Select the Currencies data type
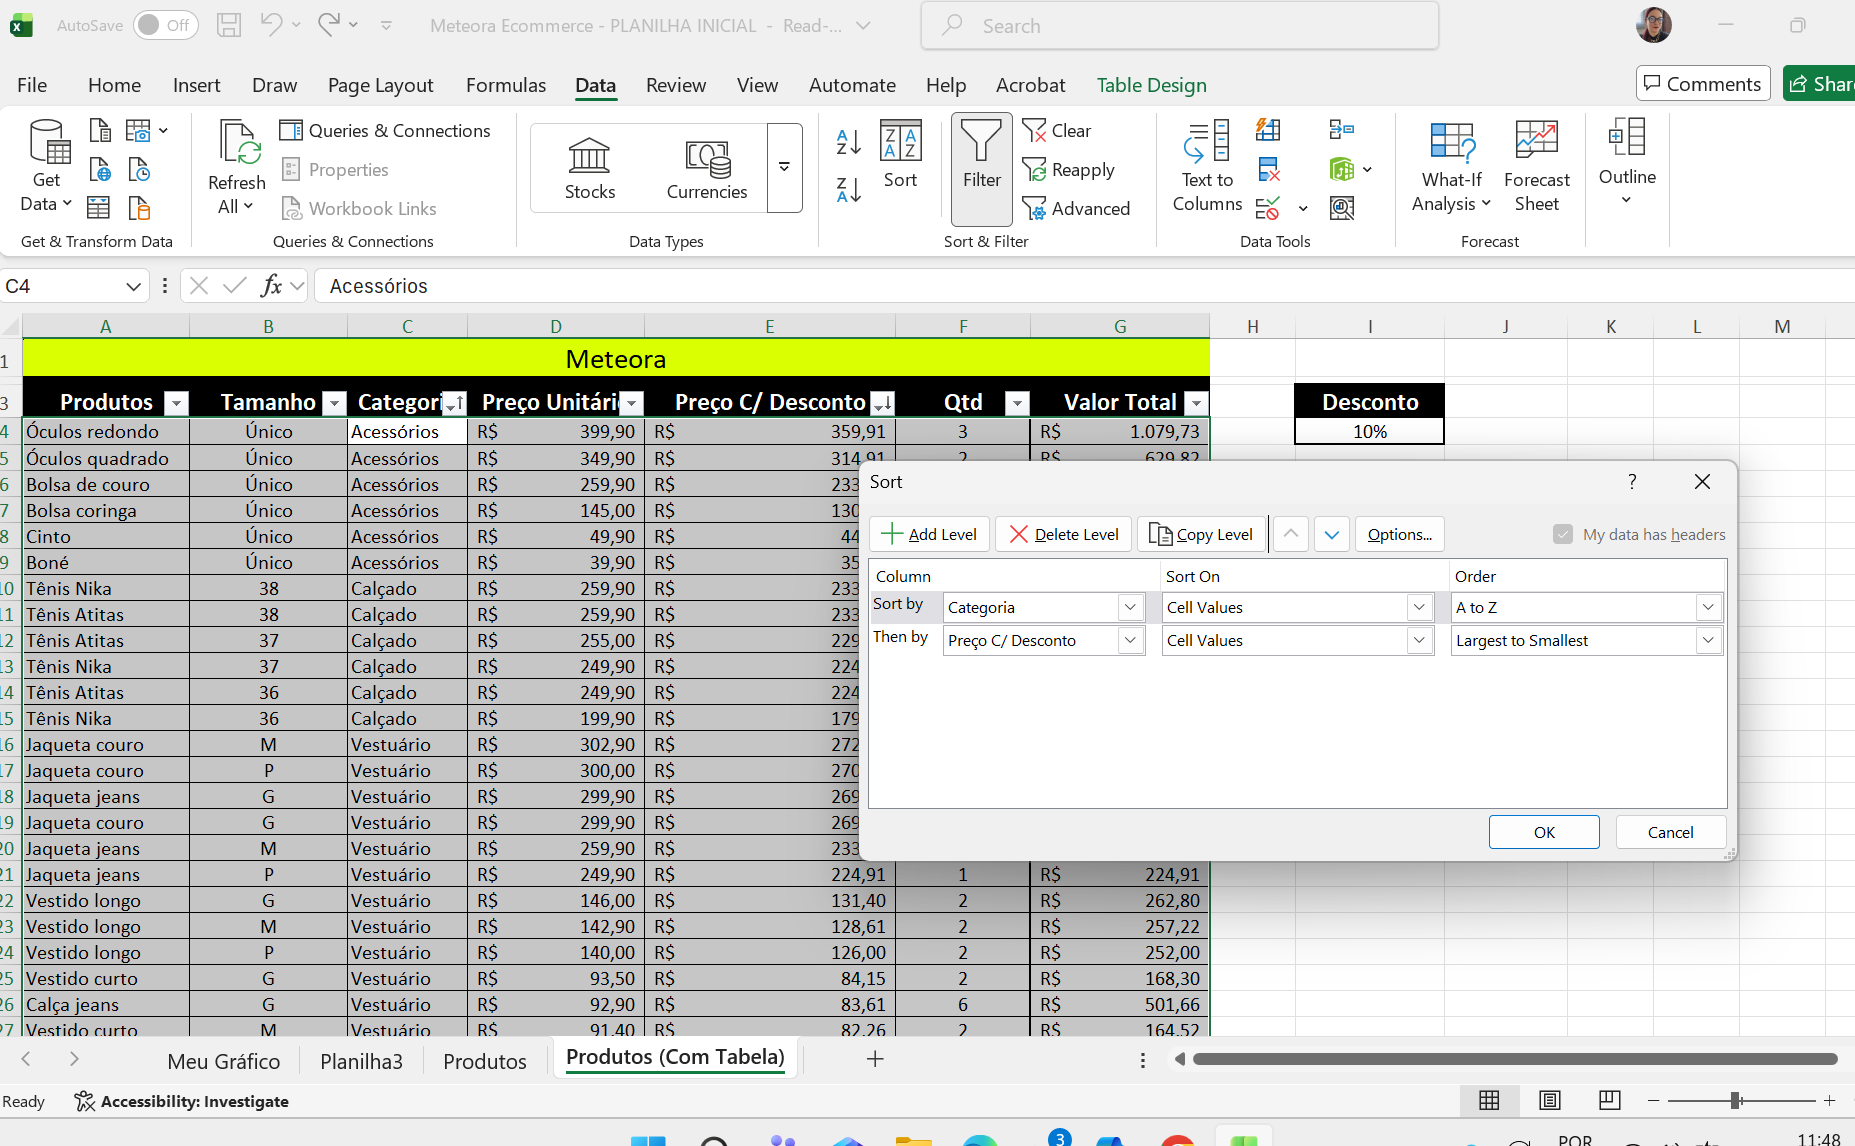The image size is (1855, 1146). pos(707,168)
